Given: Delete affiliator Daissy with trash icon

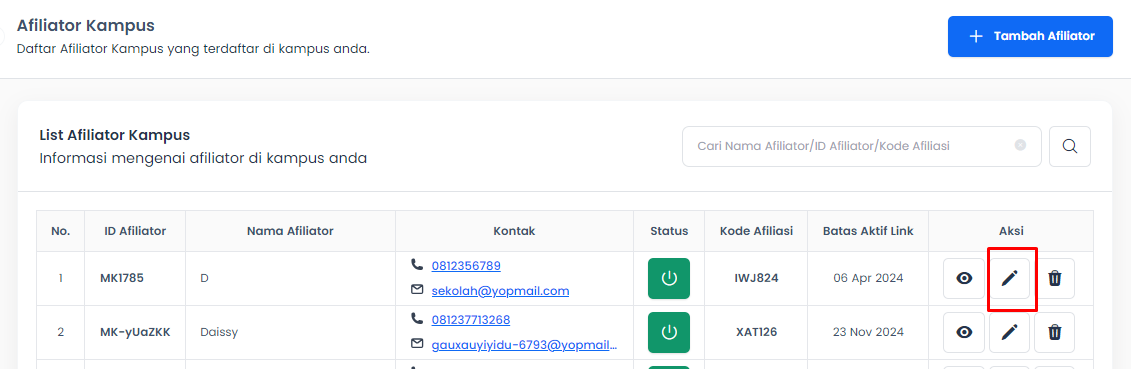Looking at the screenshot, I should [1055, 332].
